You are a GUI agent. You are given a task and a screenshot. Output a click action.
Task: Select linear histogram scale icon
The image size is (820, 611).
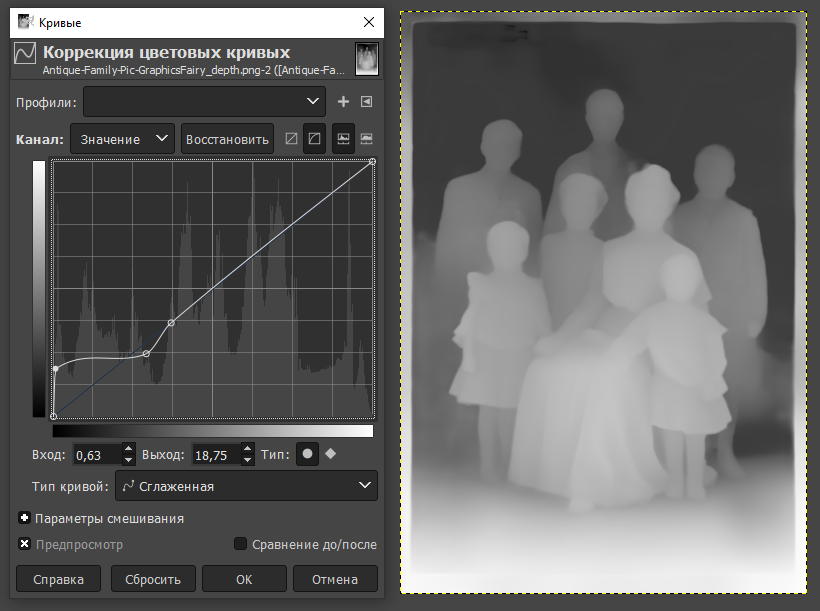point(343,139)
